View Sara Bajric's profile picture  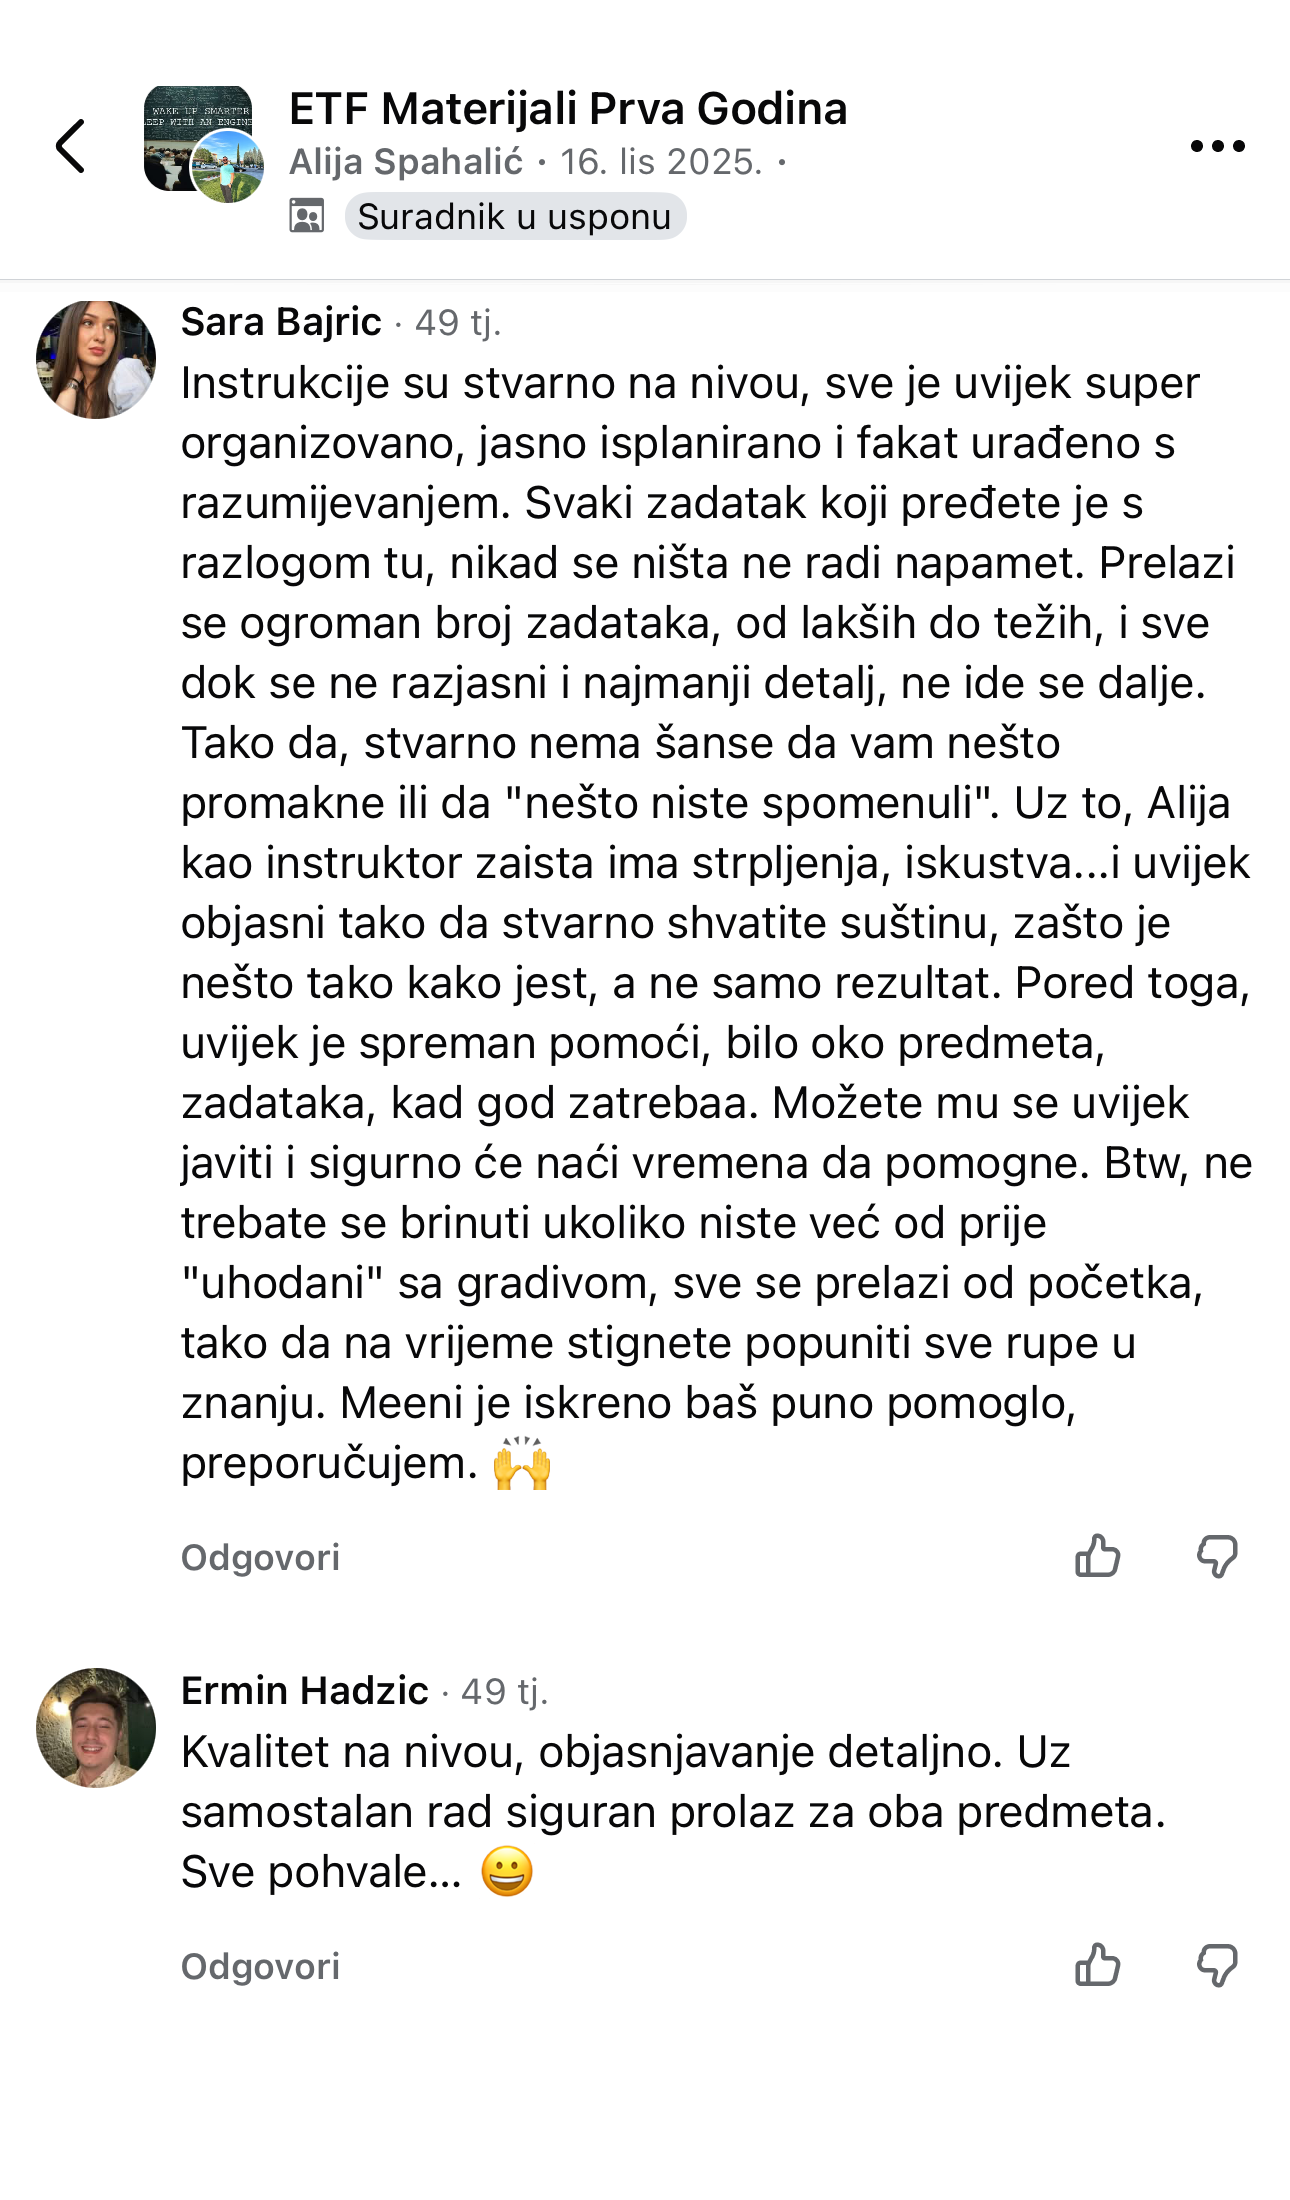point(96,360)
